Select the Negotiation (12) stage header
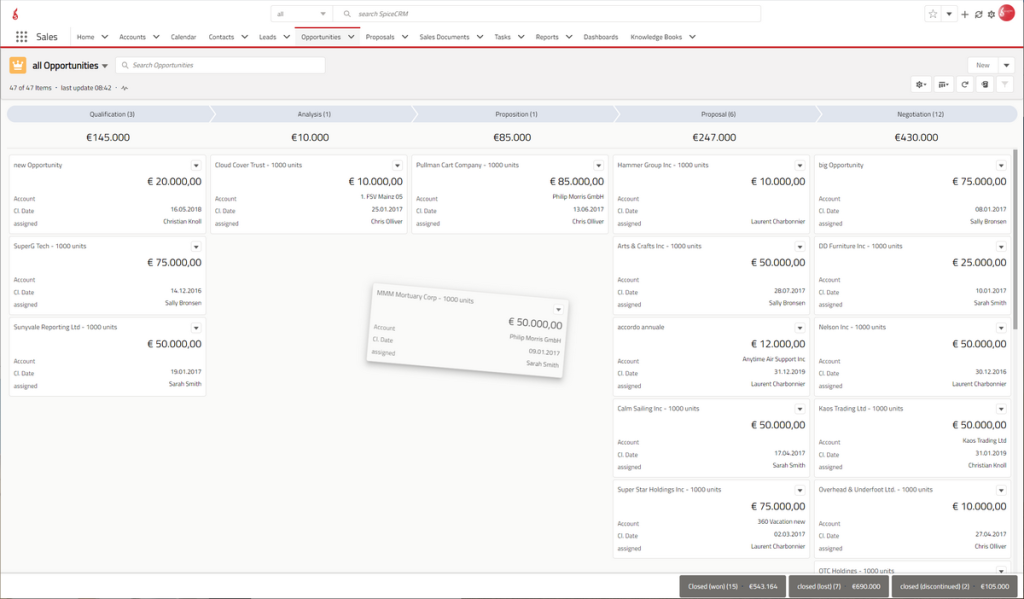Screen dimensions: 1024x599 (915, 114)
